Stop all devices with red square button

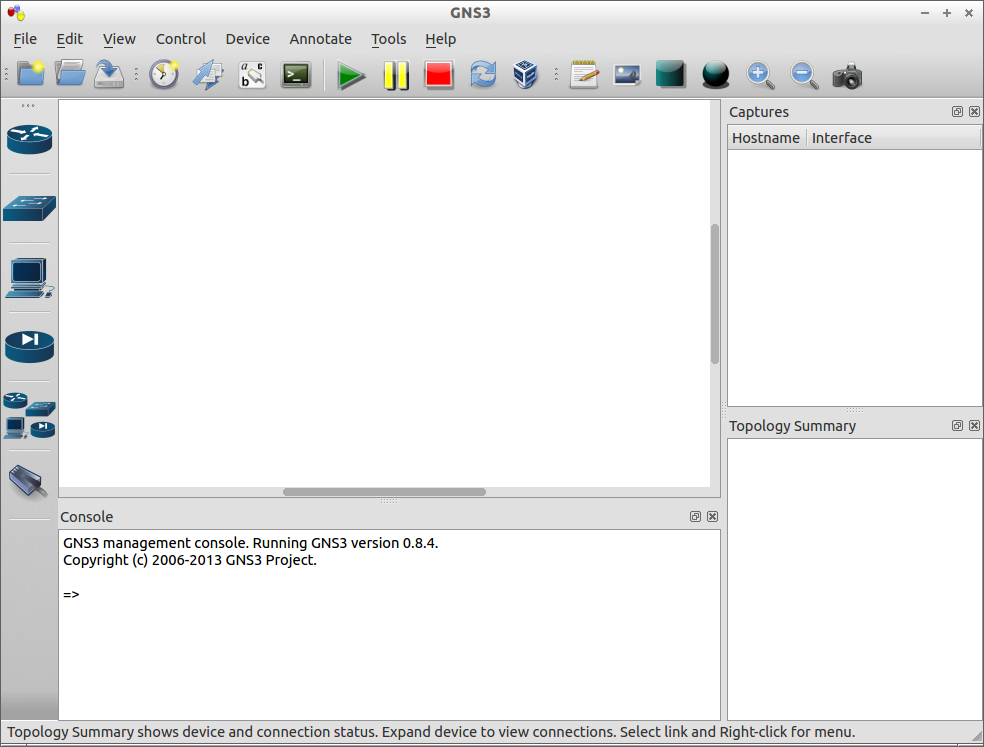[439, 75]
